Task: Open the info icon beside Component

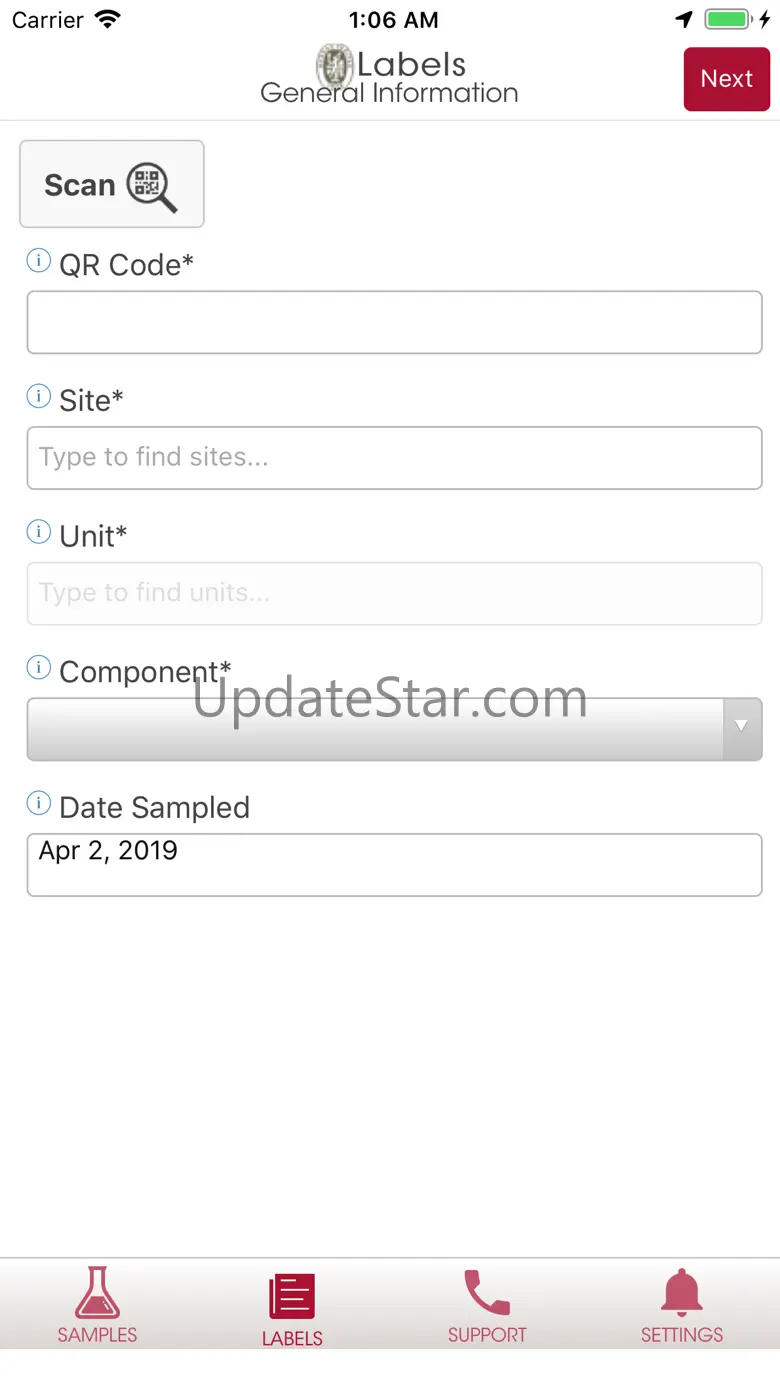Action: click(38, 668)
